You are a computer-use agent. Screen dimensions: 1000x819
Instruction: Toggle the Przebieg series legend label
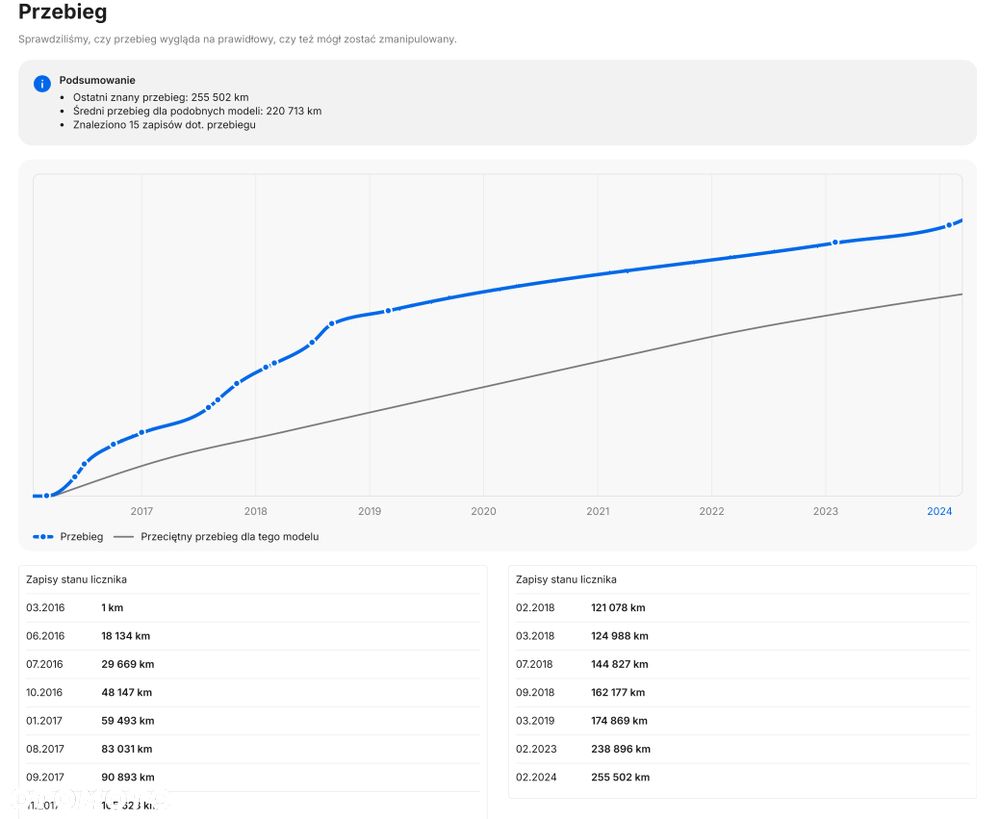(x=81, y=537)
